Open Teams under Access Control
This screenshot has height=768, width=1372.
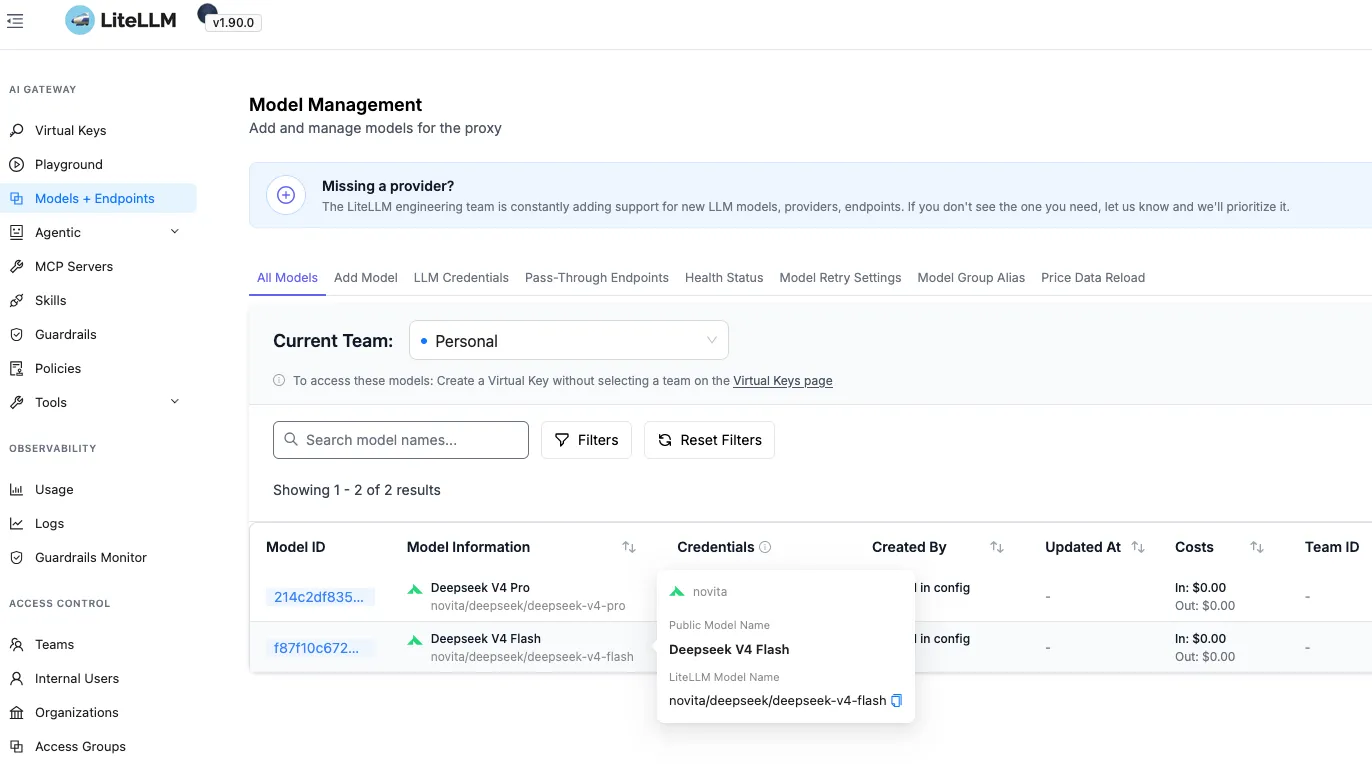tap(54, 644)
